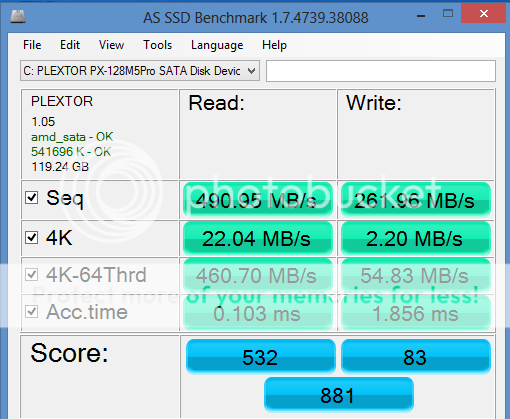Click 4K-64Thrd write result 54.83 MB/s
This screenshot has width=510, height=419.
[x=415, y=275]
